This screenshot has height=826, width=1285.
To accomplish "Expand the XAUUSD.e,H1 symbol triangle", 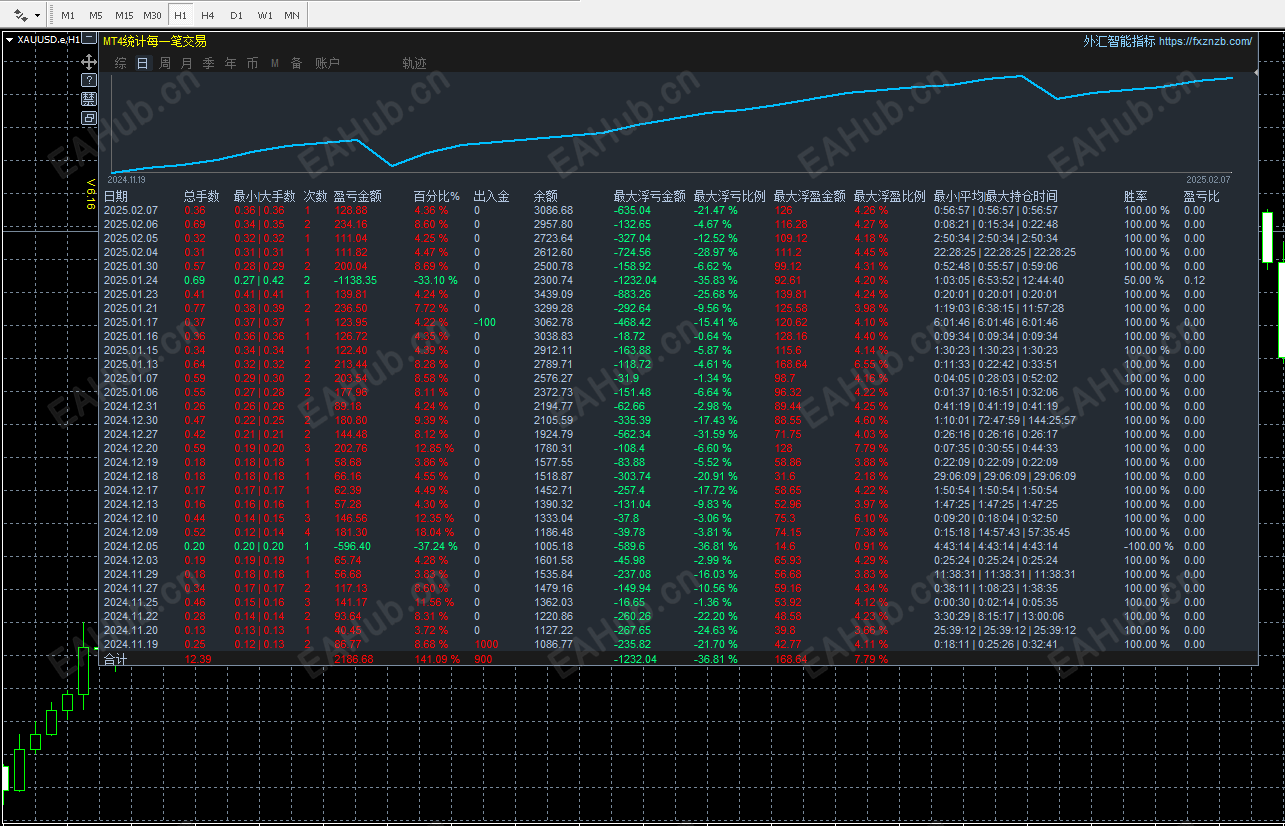I will pyautogui.click(x=10, y=39).
